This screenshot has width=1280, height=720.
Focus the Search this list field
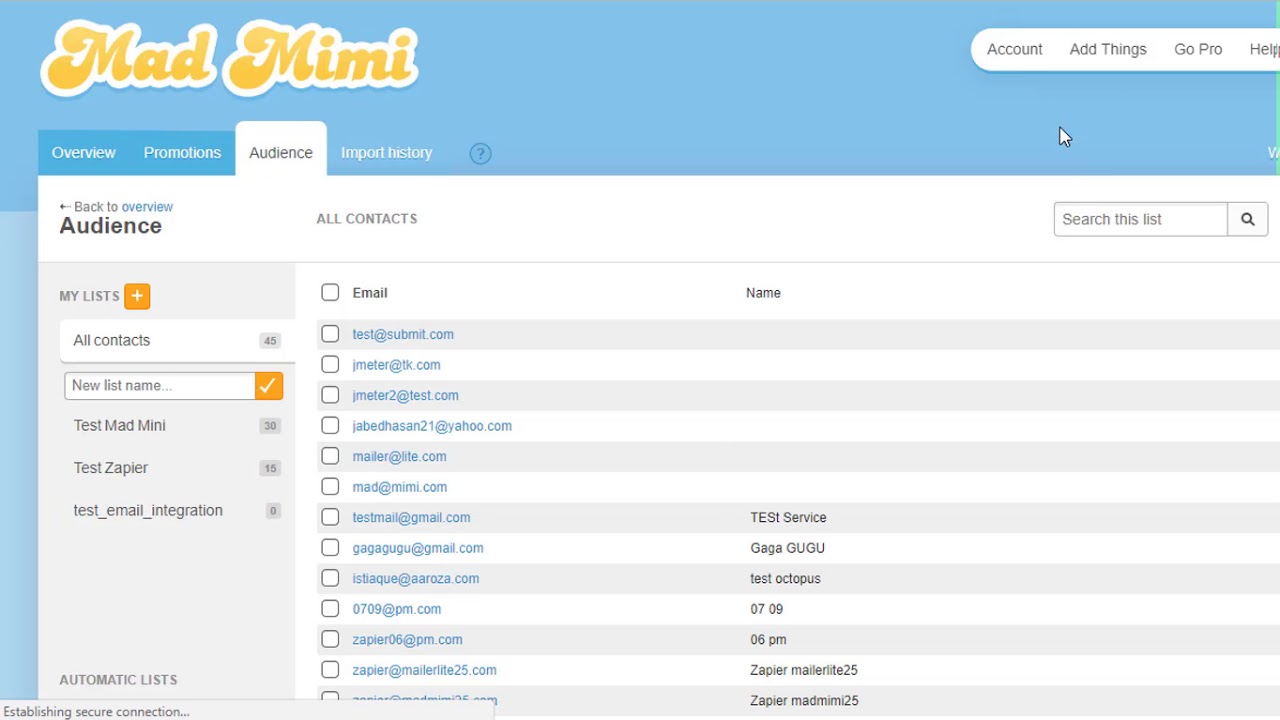[1141, 219]
